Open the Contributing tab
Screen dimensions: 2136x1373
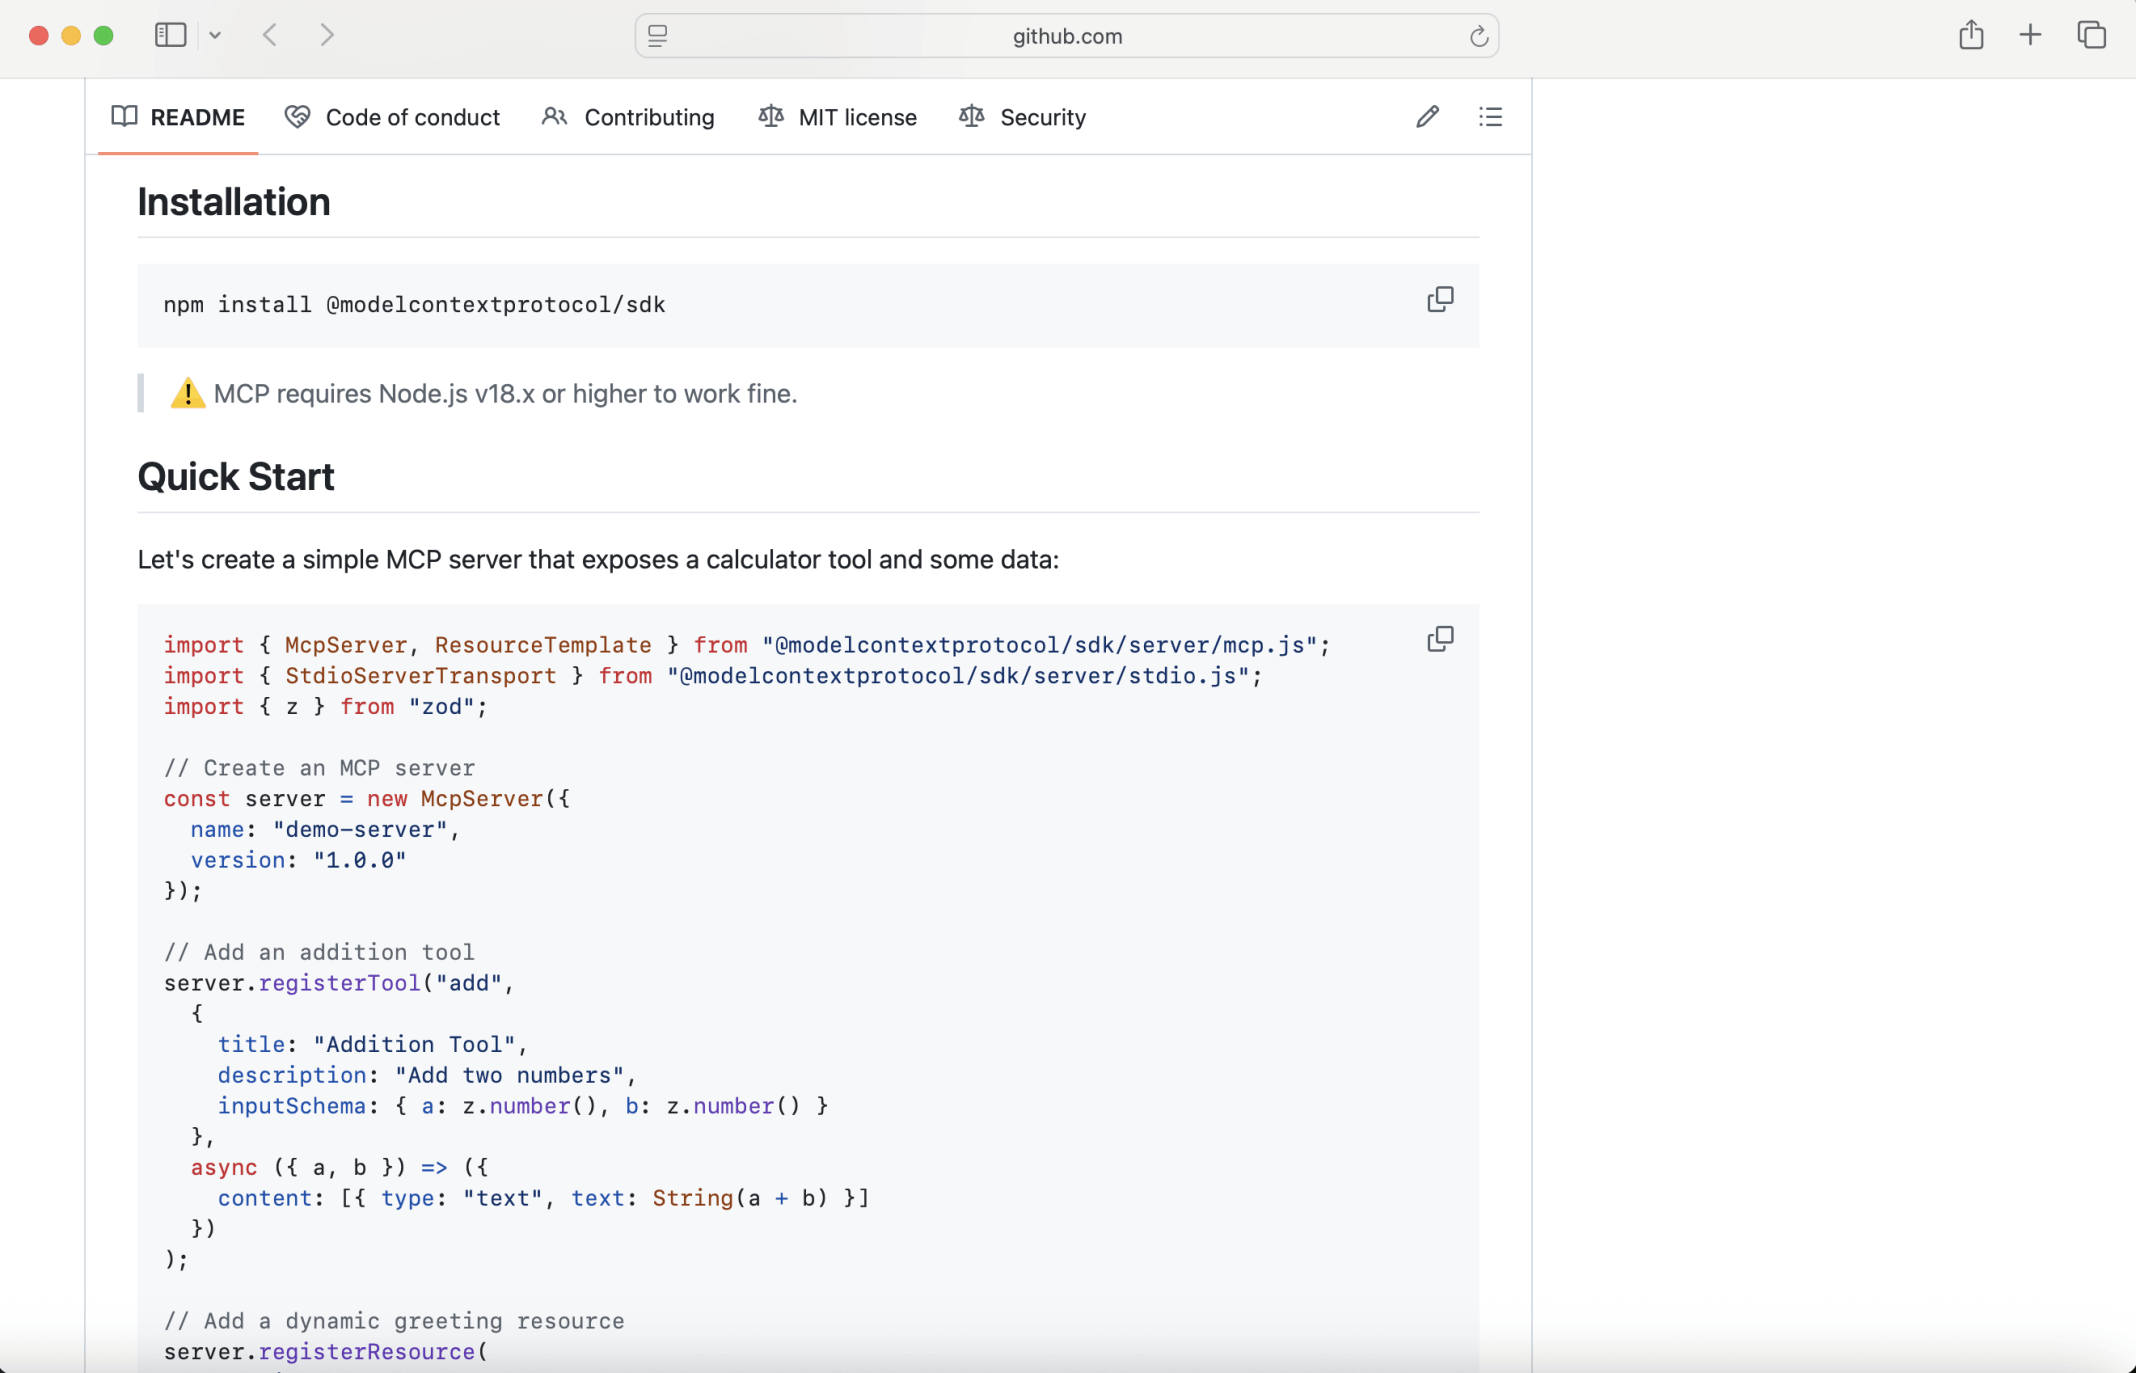coord(628,117)
